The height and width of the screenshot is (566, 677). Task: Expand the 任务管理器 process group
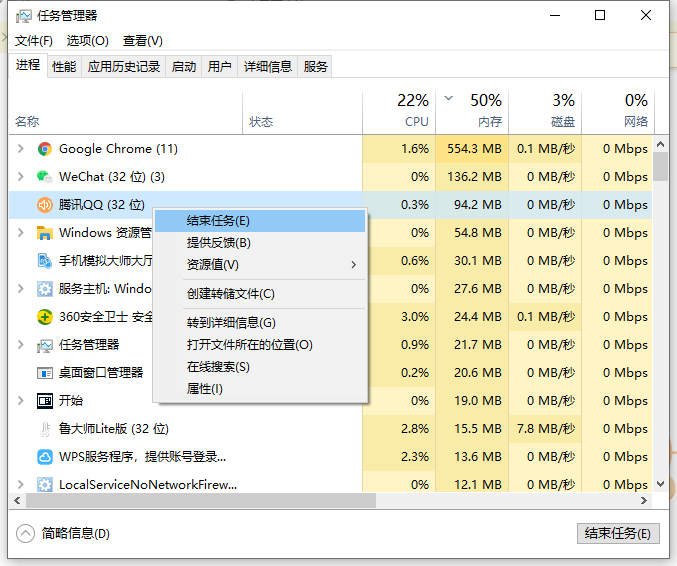tap(20, 345)
